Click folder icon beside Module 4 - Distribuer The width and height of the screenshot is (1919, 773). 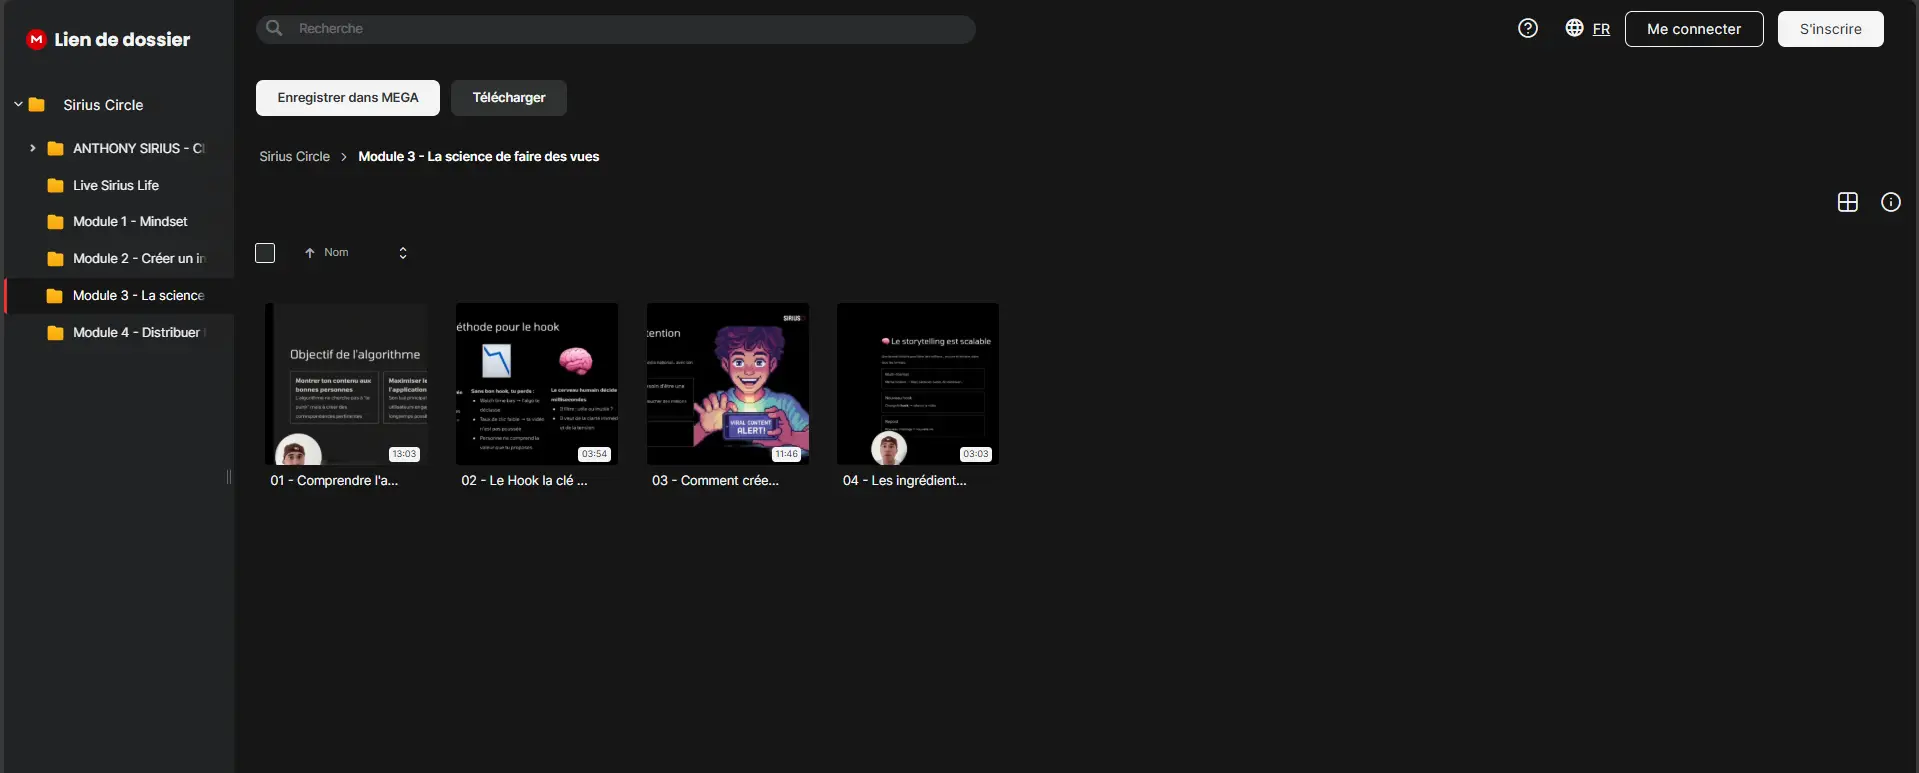[x=56, y=332]
